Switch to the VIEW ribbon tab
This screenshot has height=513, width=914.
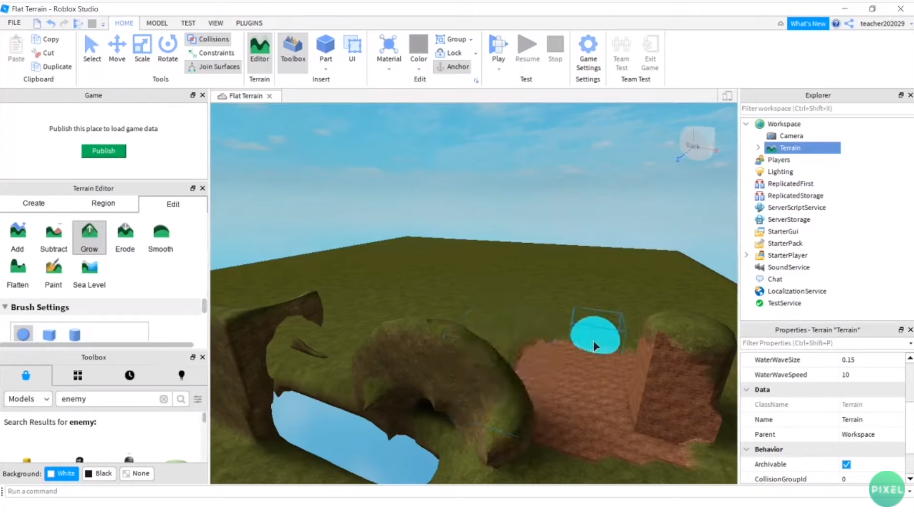tap(216, 23)
